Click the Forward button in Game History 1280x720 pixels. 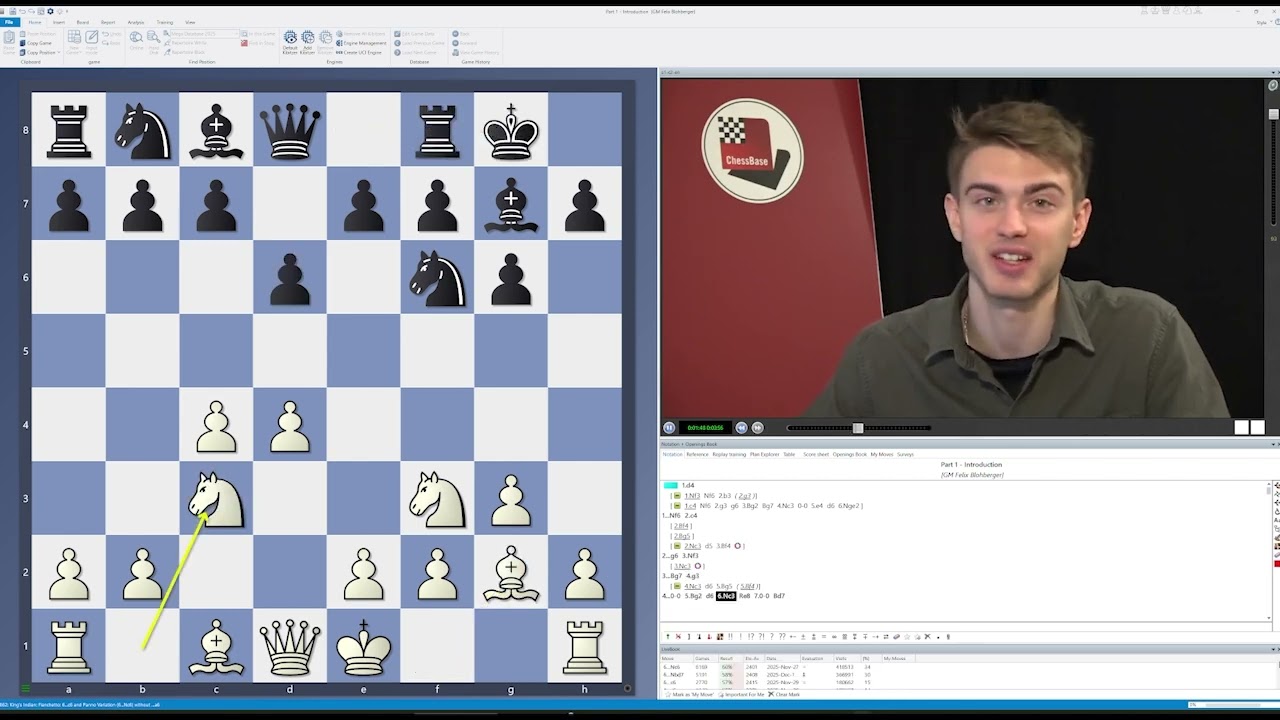coord(466,43)
